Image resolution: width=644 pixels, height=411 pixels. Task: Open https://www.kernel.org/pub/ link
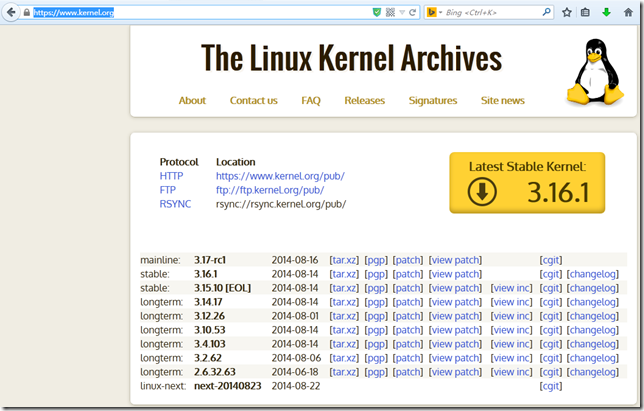[x=280, y=176]
